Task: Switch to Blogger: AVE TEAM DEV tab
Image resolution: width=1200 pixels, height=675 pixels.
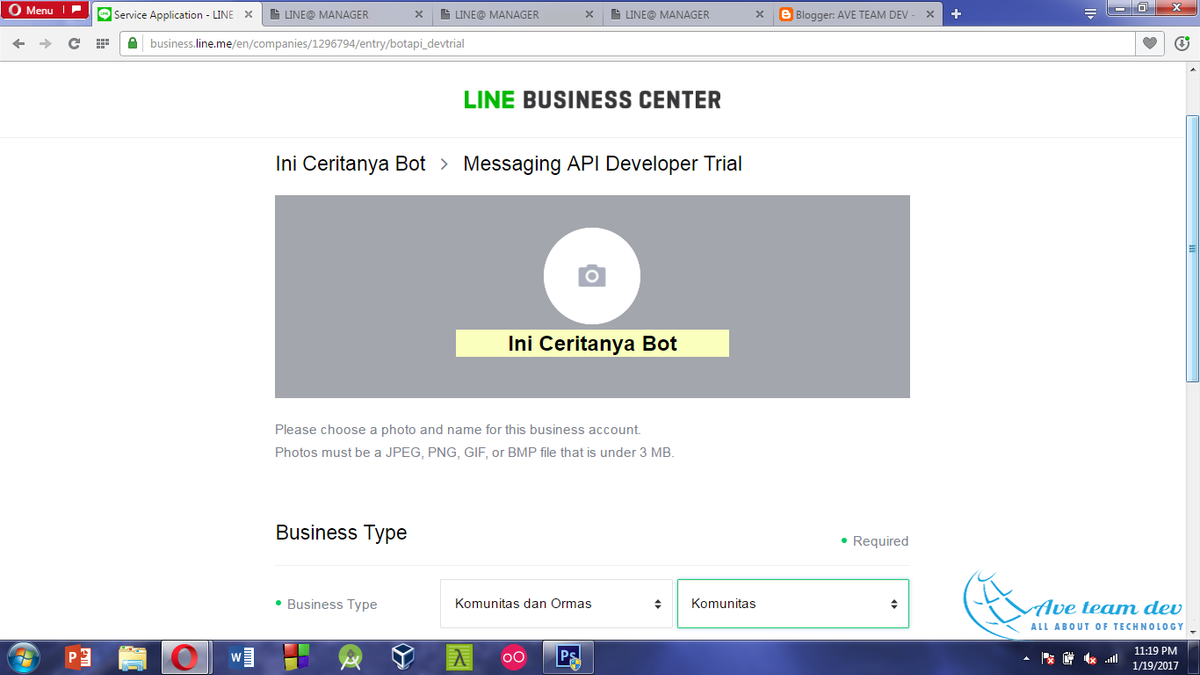Action: click(857, 15)
